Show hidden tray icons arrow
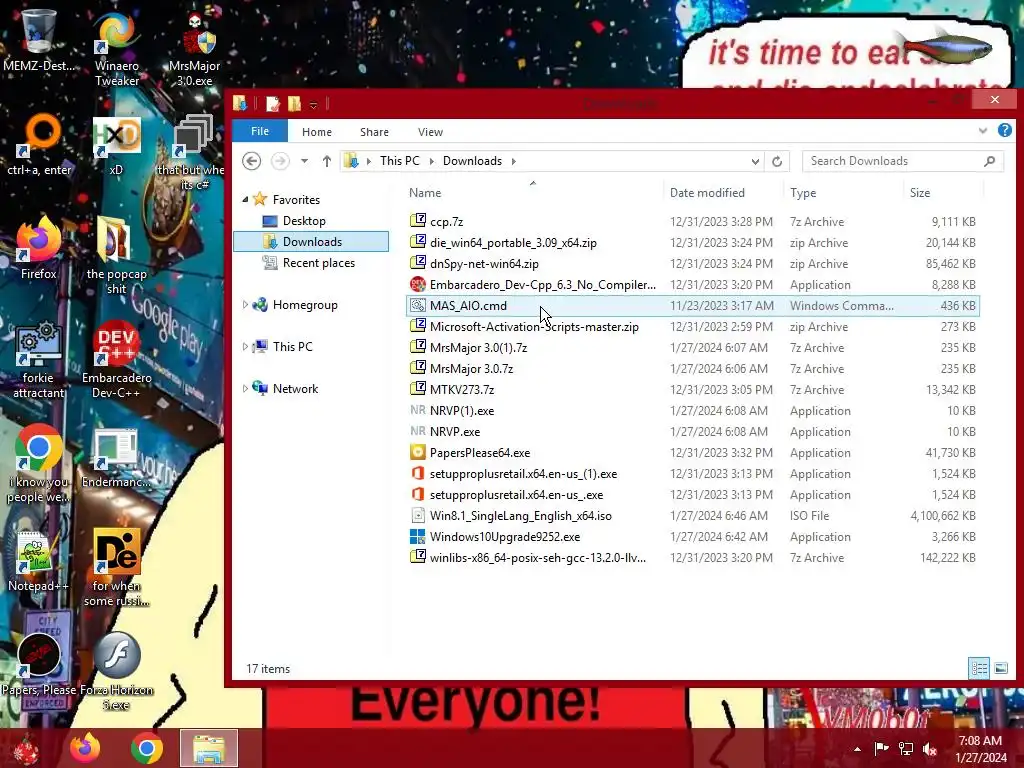This screenshot has height=768, width=1024. click(857, 749)
